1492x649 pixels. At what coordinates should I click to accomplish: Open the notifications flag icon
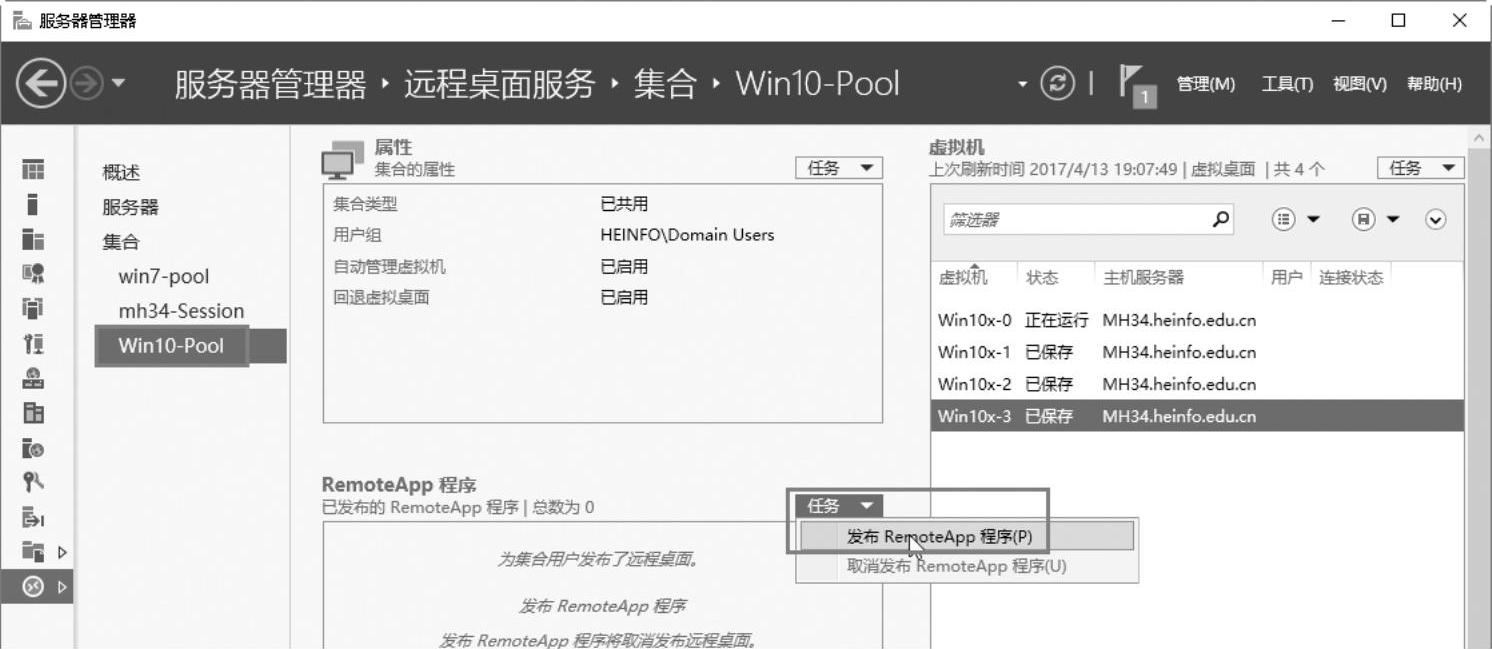(1134, 85)
